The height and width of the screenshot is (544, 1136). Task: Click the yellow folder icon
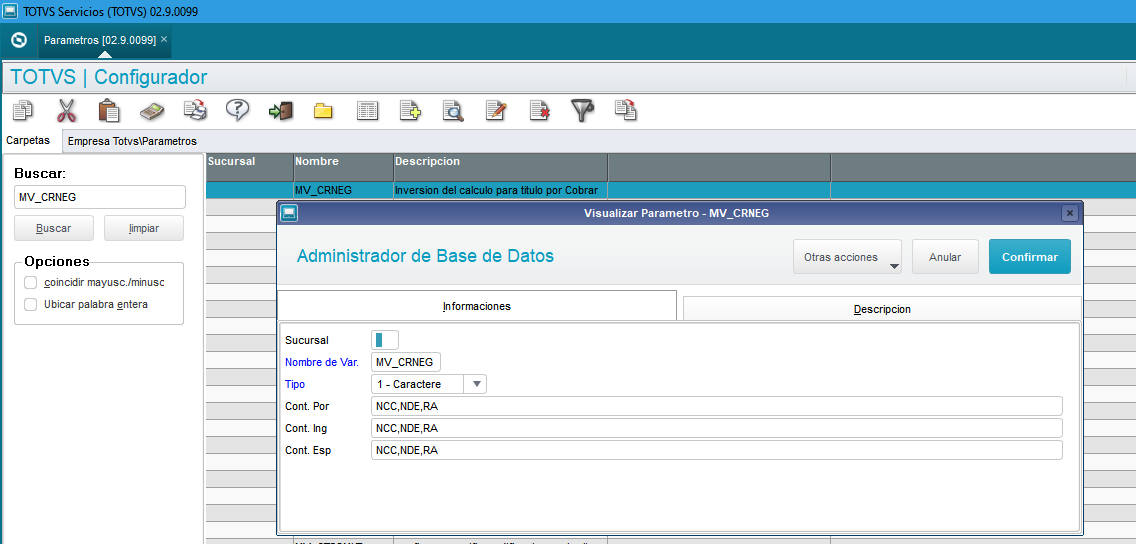coord(322,111)
